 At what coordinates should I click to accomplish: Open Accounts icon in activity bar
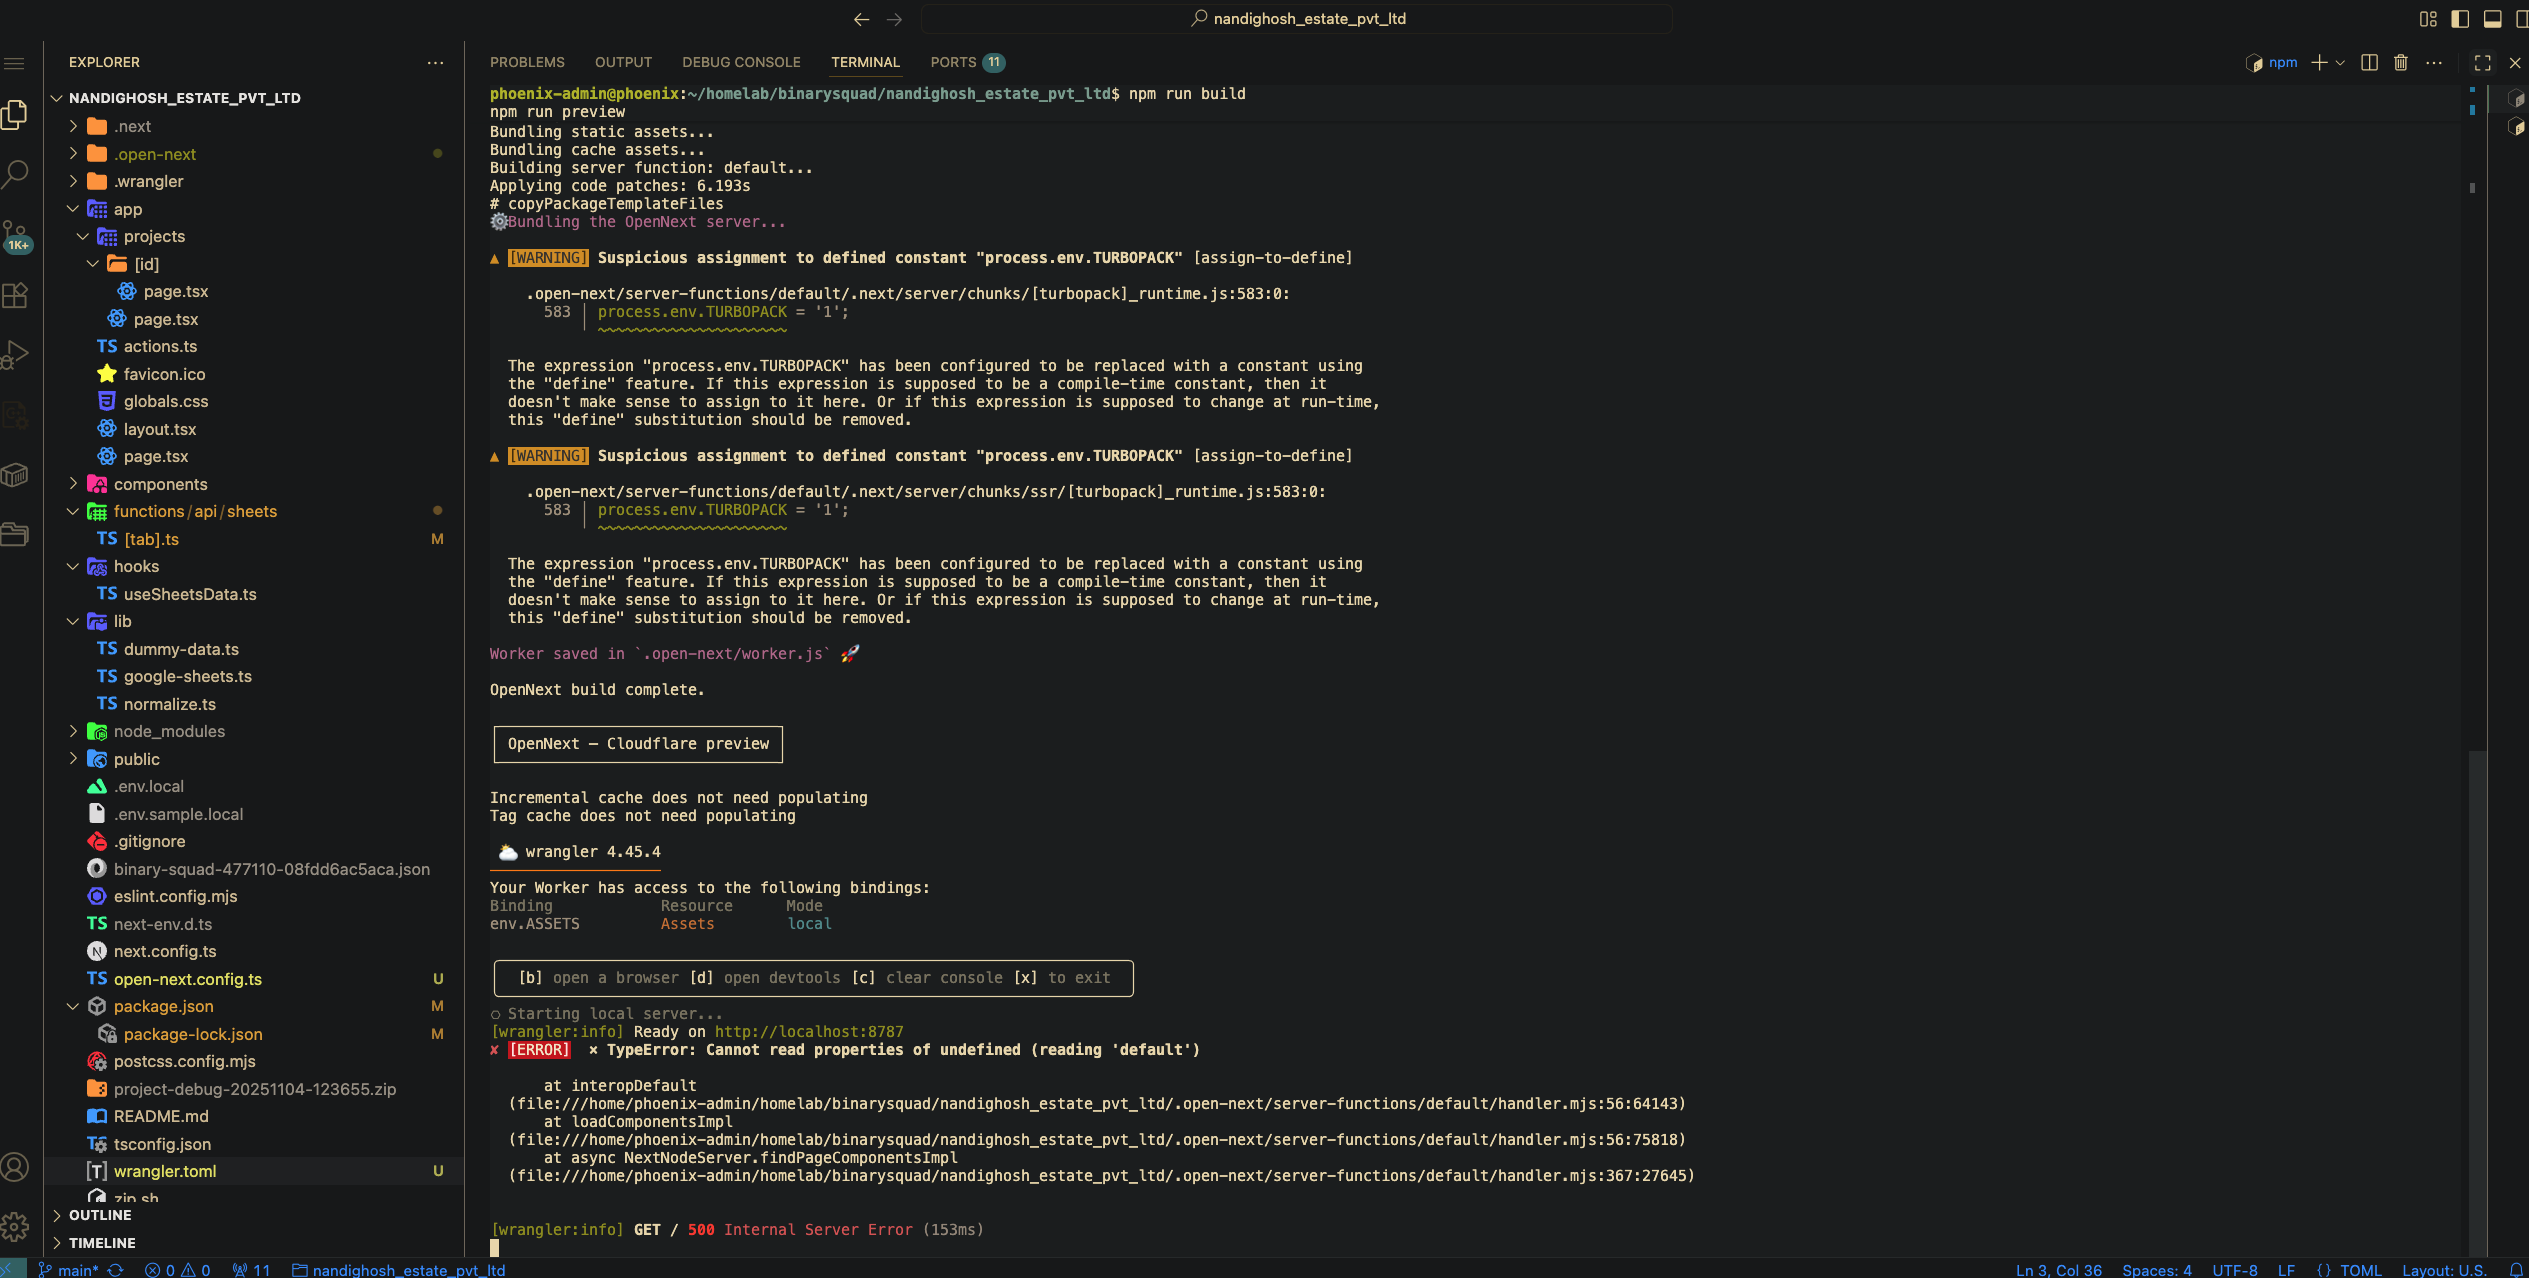coord(15,1167)
